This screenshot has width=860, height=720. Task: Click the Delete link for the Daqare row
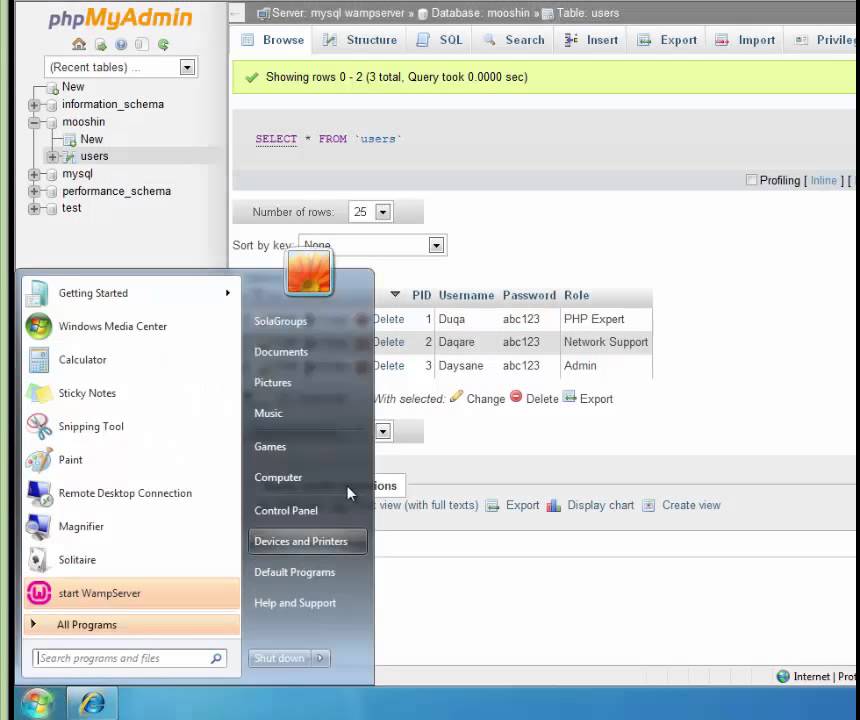click(388, 342)
